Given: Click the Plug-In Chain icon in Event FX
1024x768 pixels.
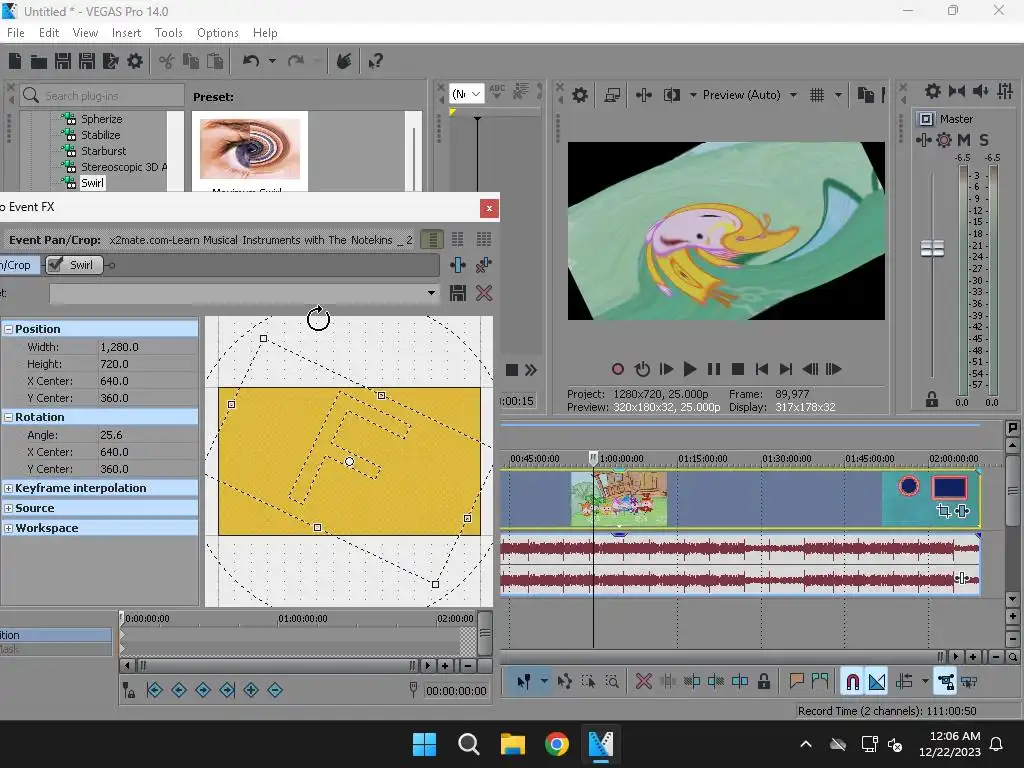Looking at the screenshot, I should click(x=458, y=265).
